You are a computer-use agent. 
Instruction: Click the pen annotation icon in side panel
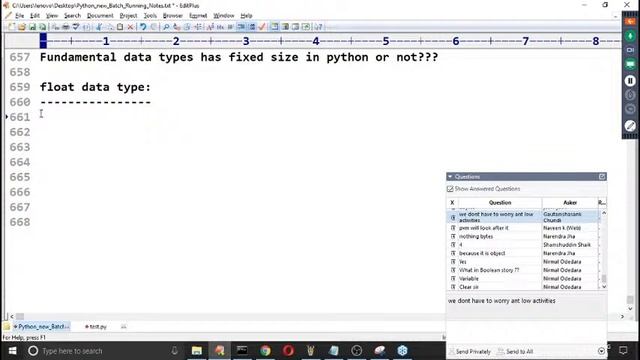click(x=630, y=126)
